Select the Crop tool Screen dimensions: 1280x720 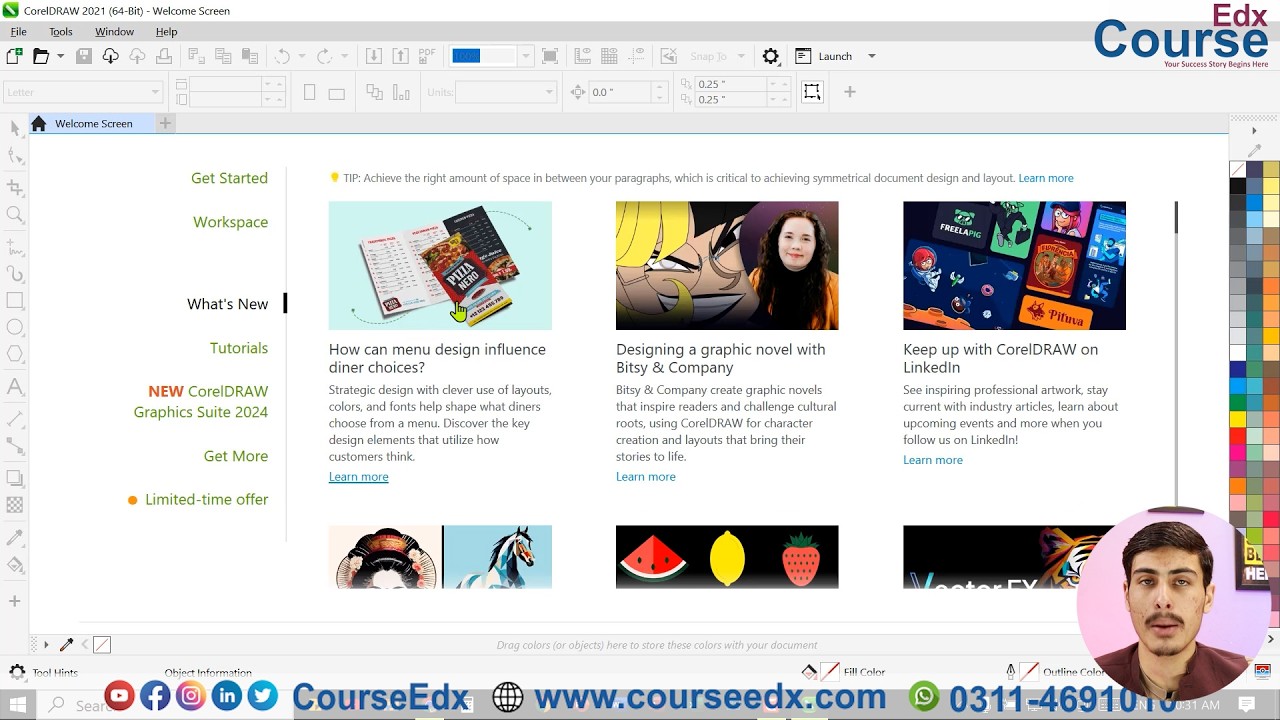[14, 187]
